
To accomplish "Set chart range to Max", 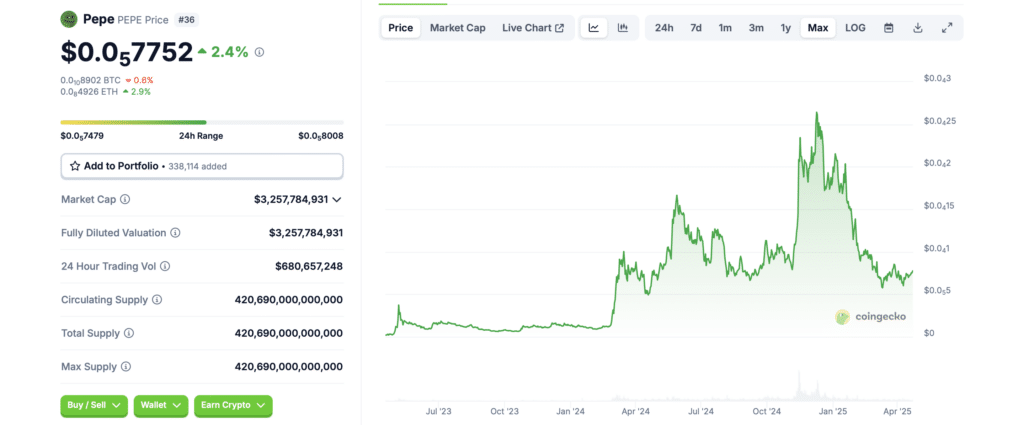I will pyautogui.click(x=818, y=27).
